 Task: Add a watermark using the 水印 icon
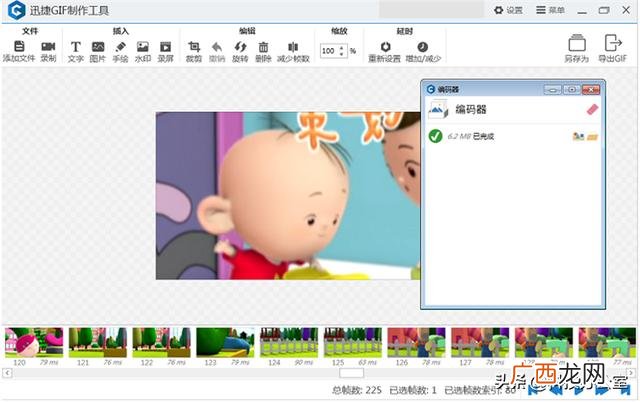click(142, 47)
